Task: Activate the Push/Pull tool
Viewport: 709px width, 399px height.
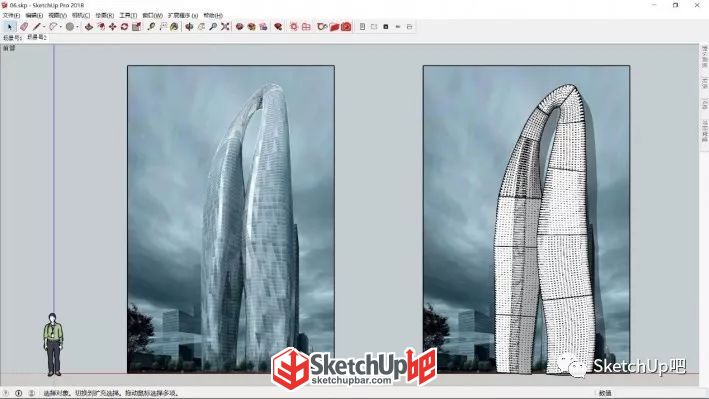Action: [x=89, y=27]
